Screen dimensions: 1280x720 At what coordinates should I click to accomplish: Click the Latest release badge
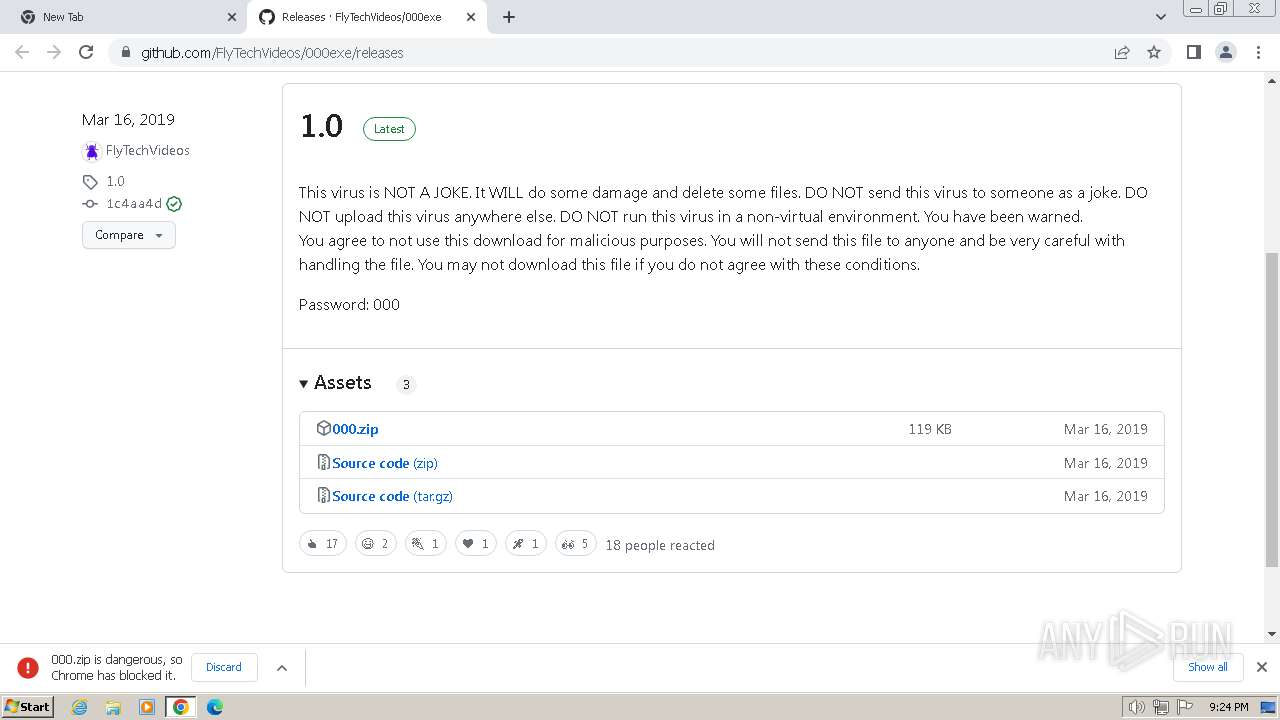389,129
